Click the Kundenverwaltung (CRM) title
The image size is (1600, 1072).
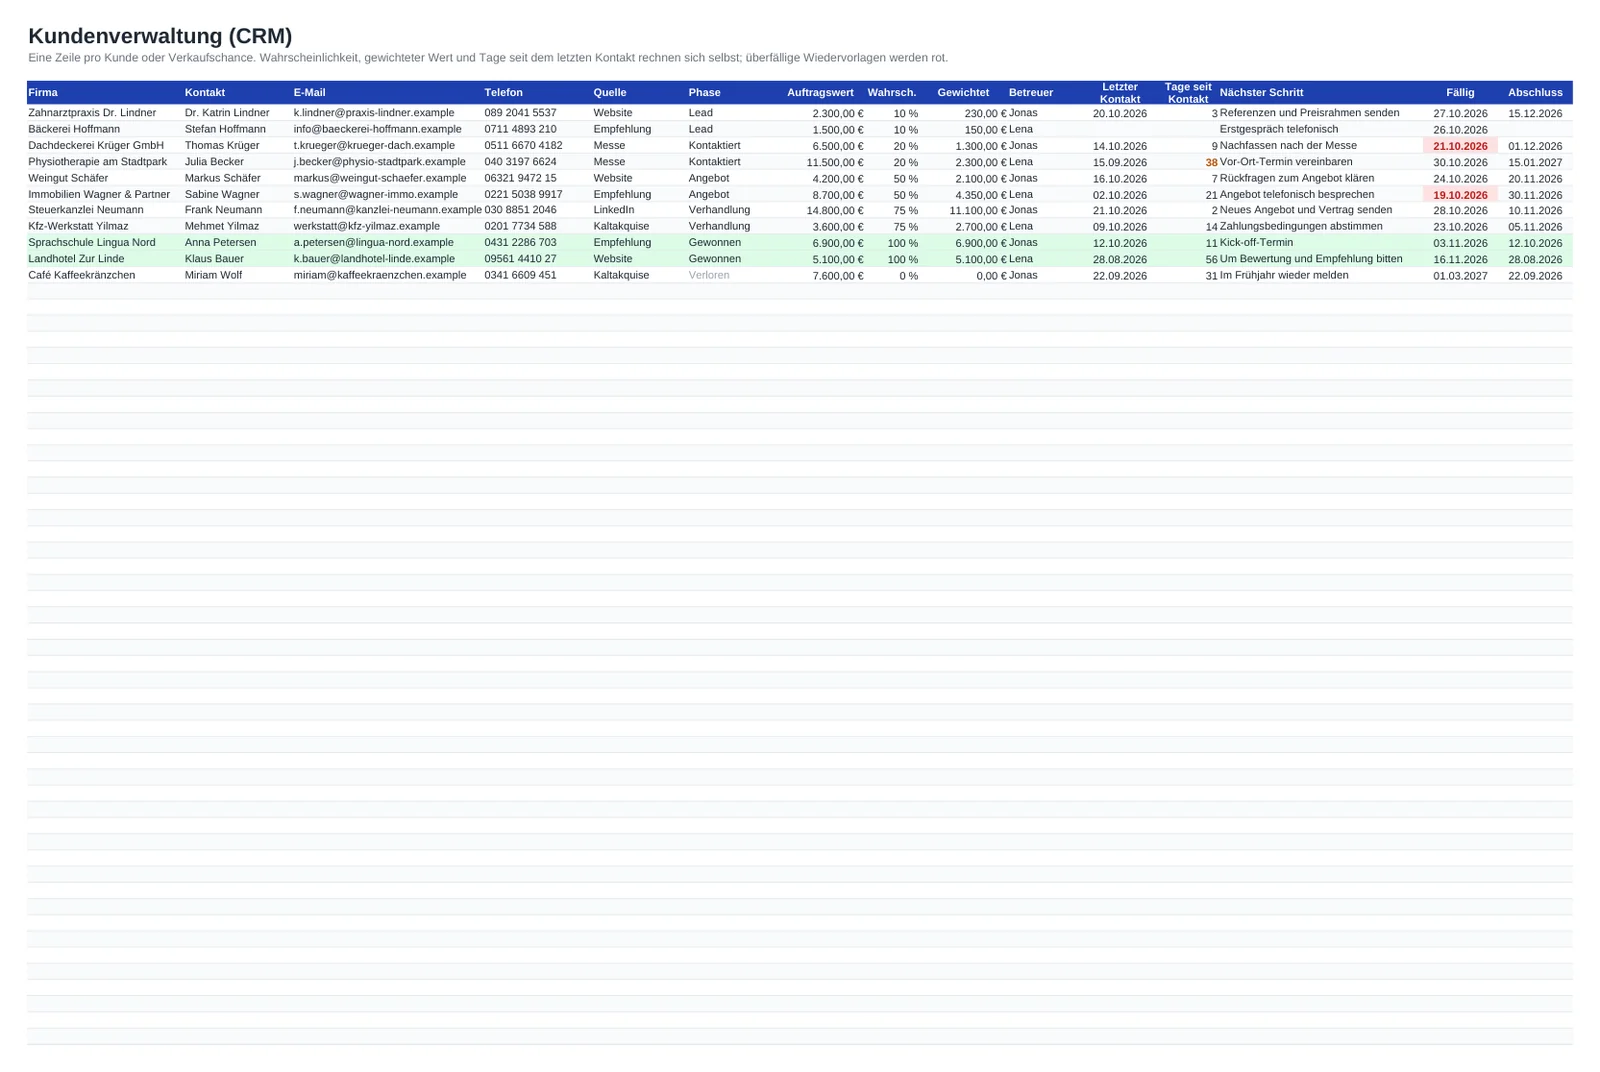[x=160, y=36]
